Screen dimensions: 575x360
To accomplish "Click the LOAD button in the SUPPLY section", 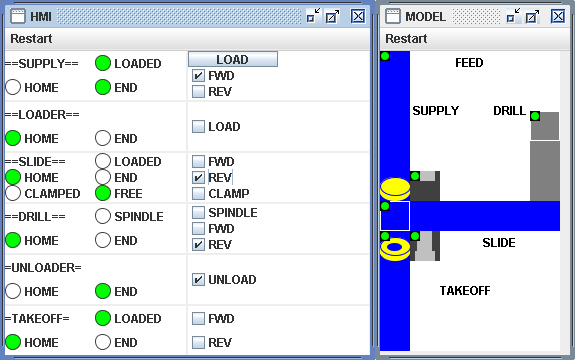I will pos(233,59).
